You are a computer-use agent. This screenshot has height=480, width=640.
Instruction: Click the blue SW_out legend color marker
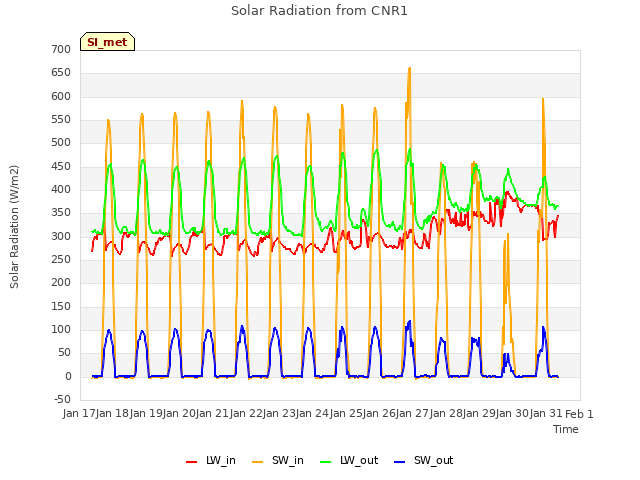[400, 462]
